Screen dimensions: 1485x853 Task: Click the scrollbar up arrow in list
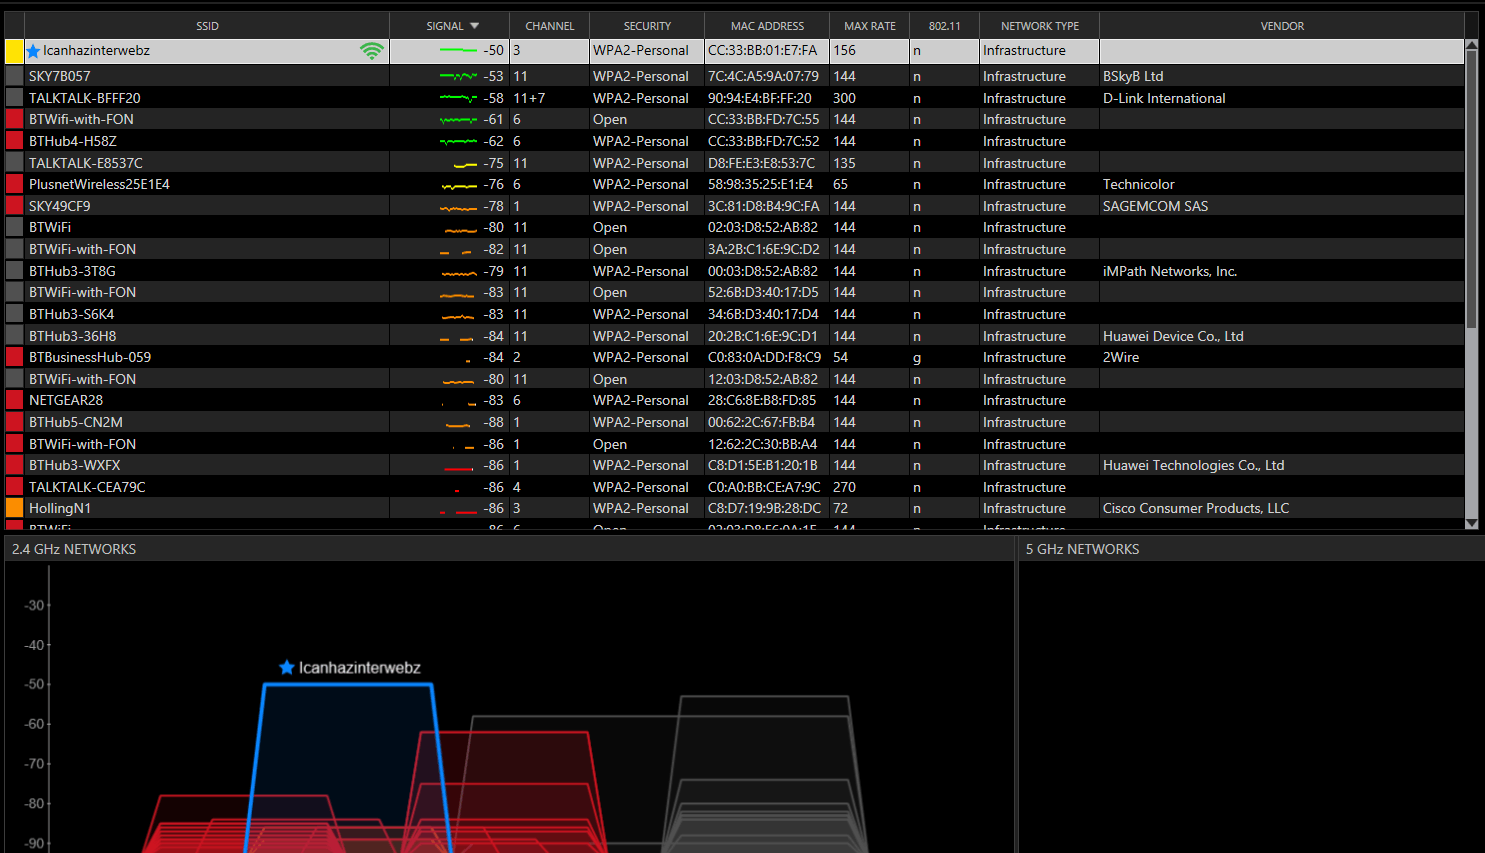(1471, 45)
